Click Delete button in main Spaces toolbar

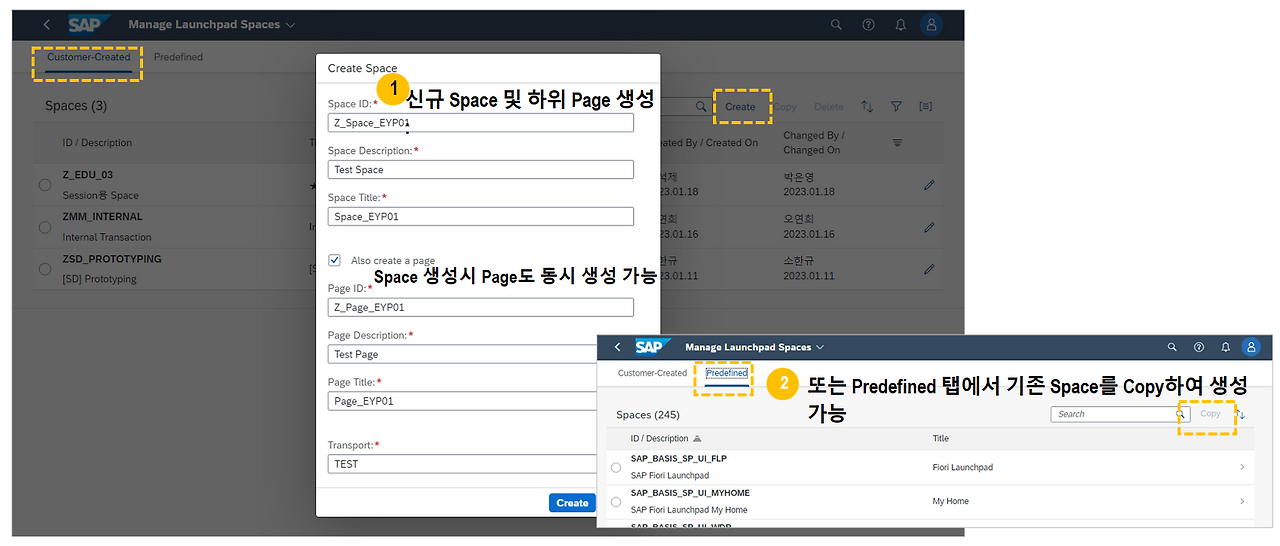(828, 106)
